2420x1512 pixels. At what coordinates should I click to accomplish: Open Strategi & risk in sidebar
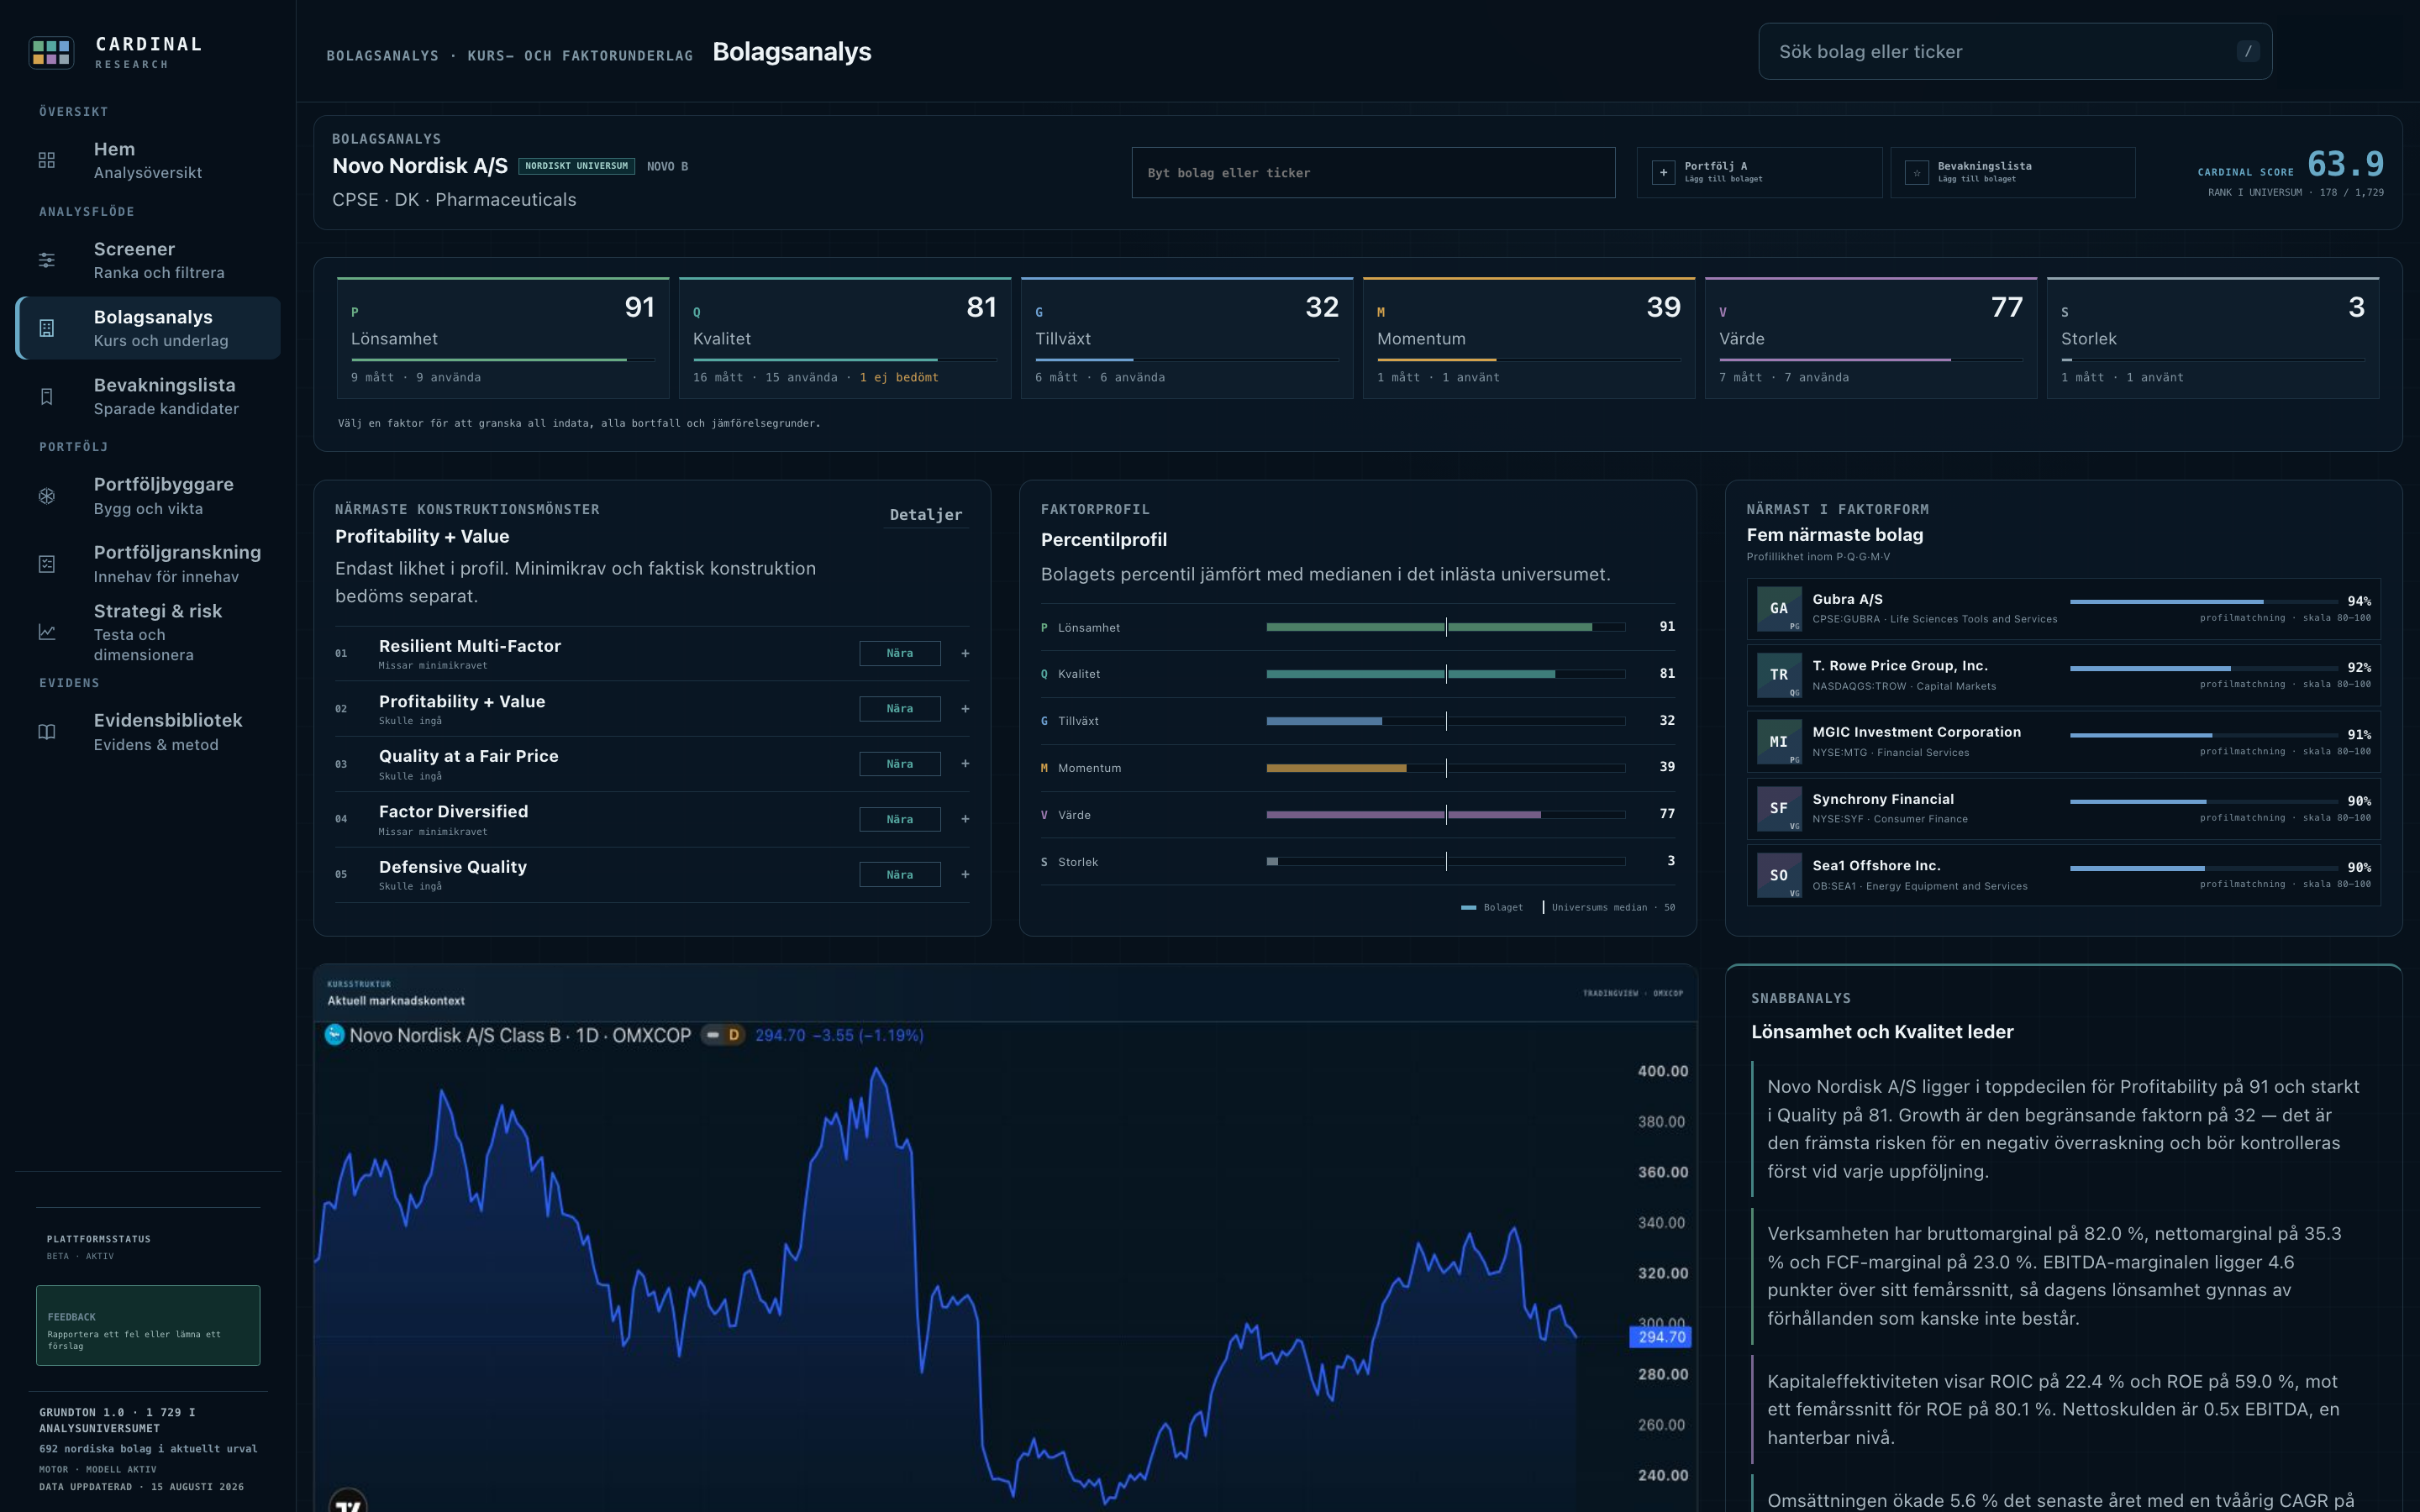(x=148, y=632)
